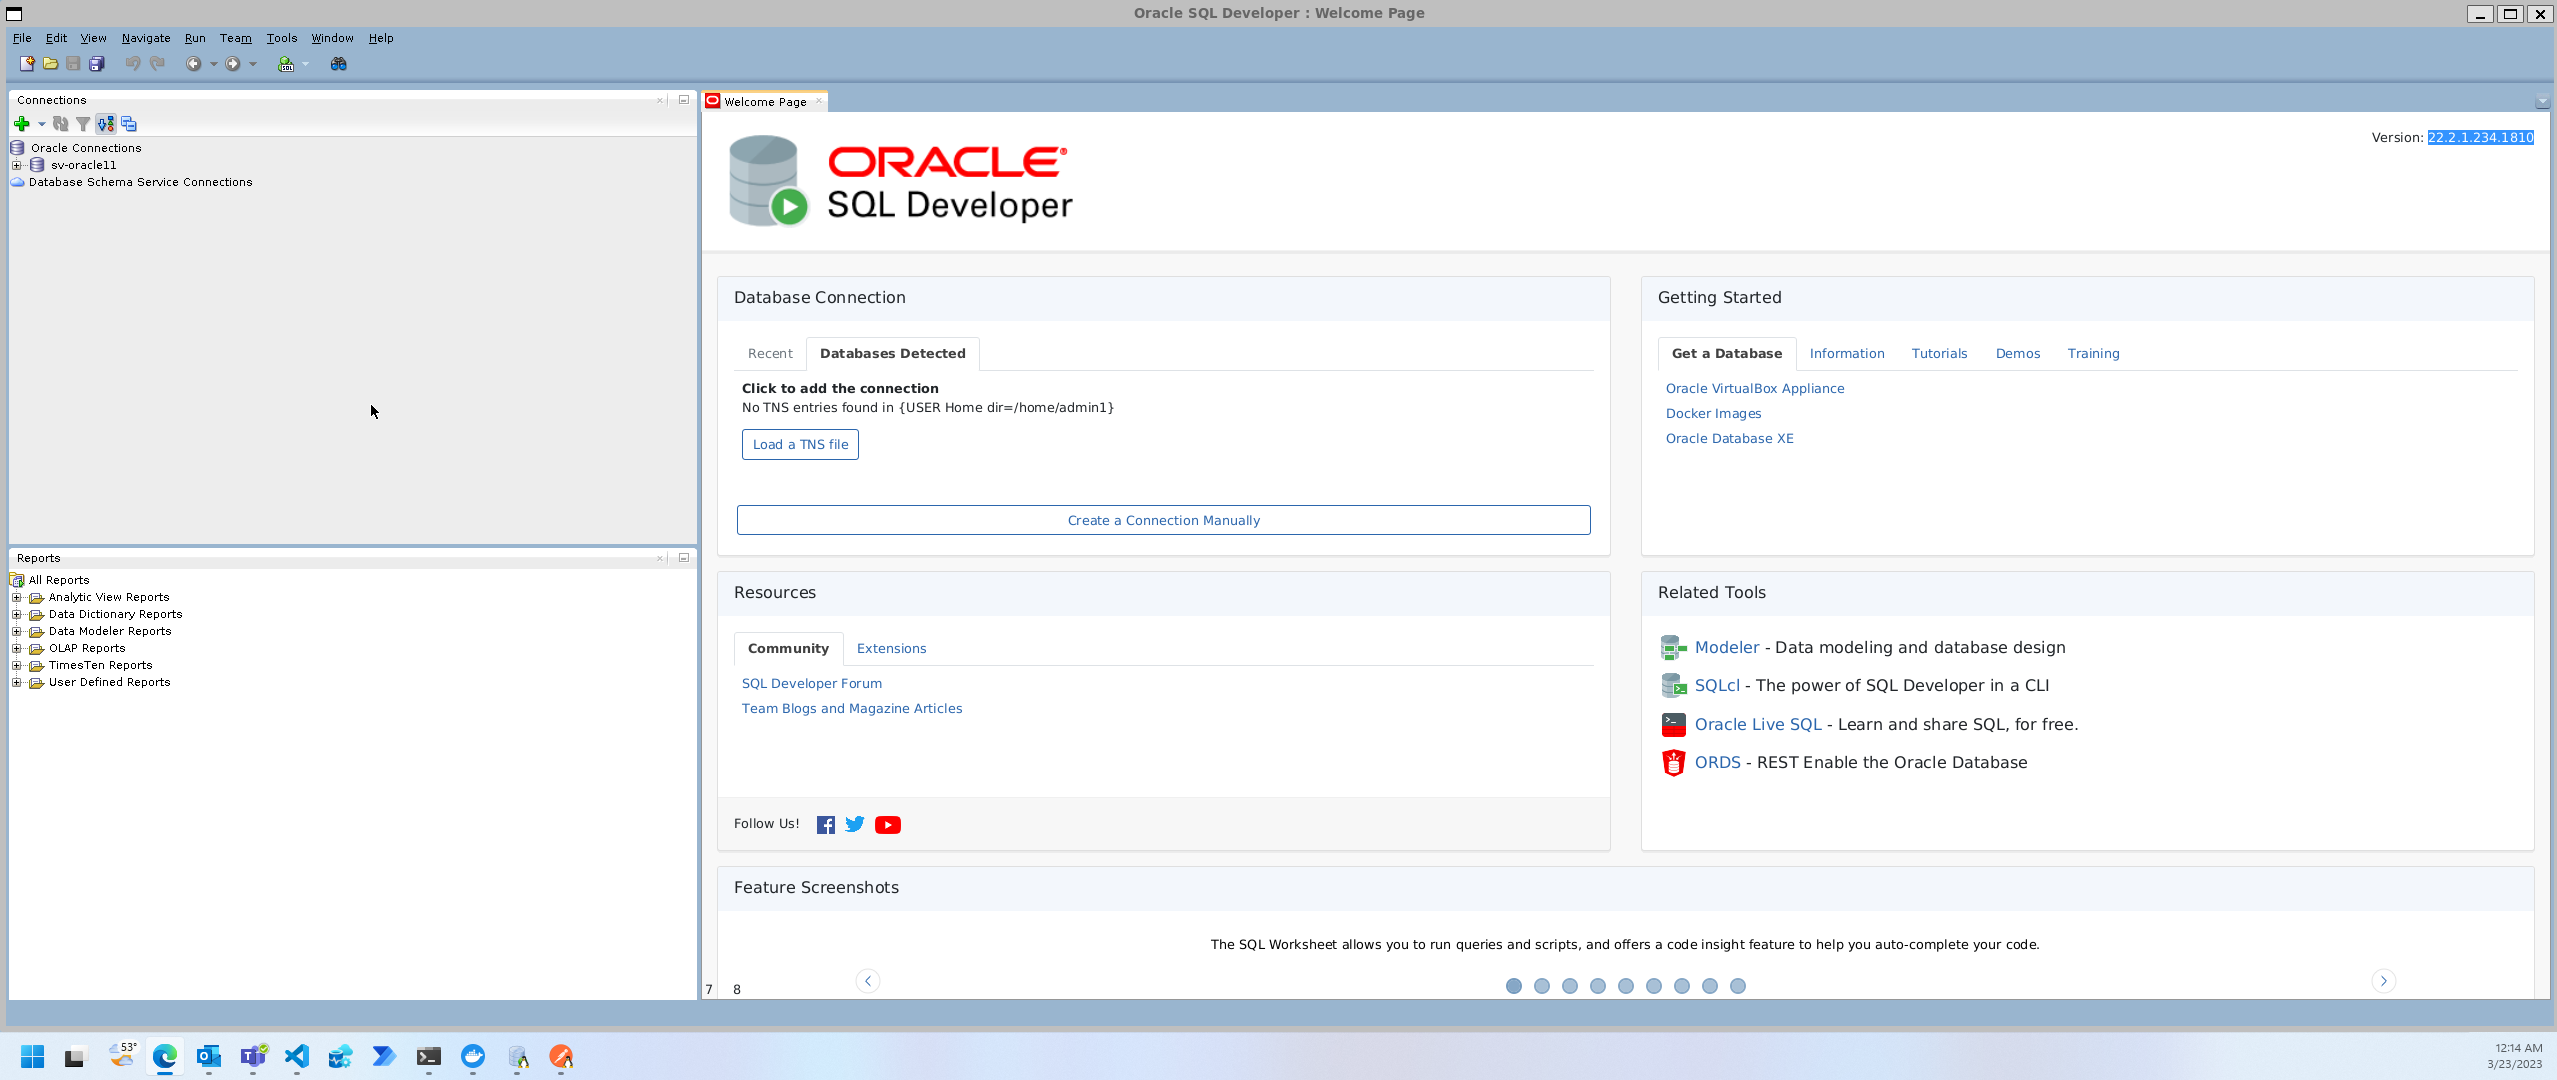This screenshot has height=1080, width=2557.
Task: Click the Load a TNS file button
Action: (799, 444)
